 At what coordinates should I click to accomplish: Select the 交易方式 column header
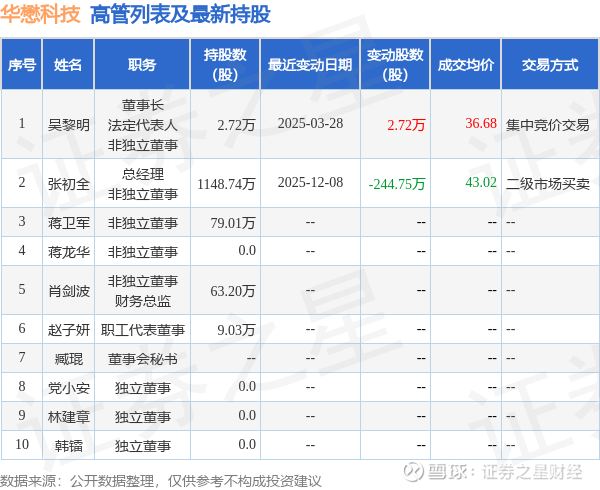coord(550,65)
